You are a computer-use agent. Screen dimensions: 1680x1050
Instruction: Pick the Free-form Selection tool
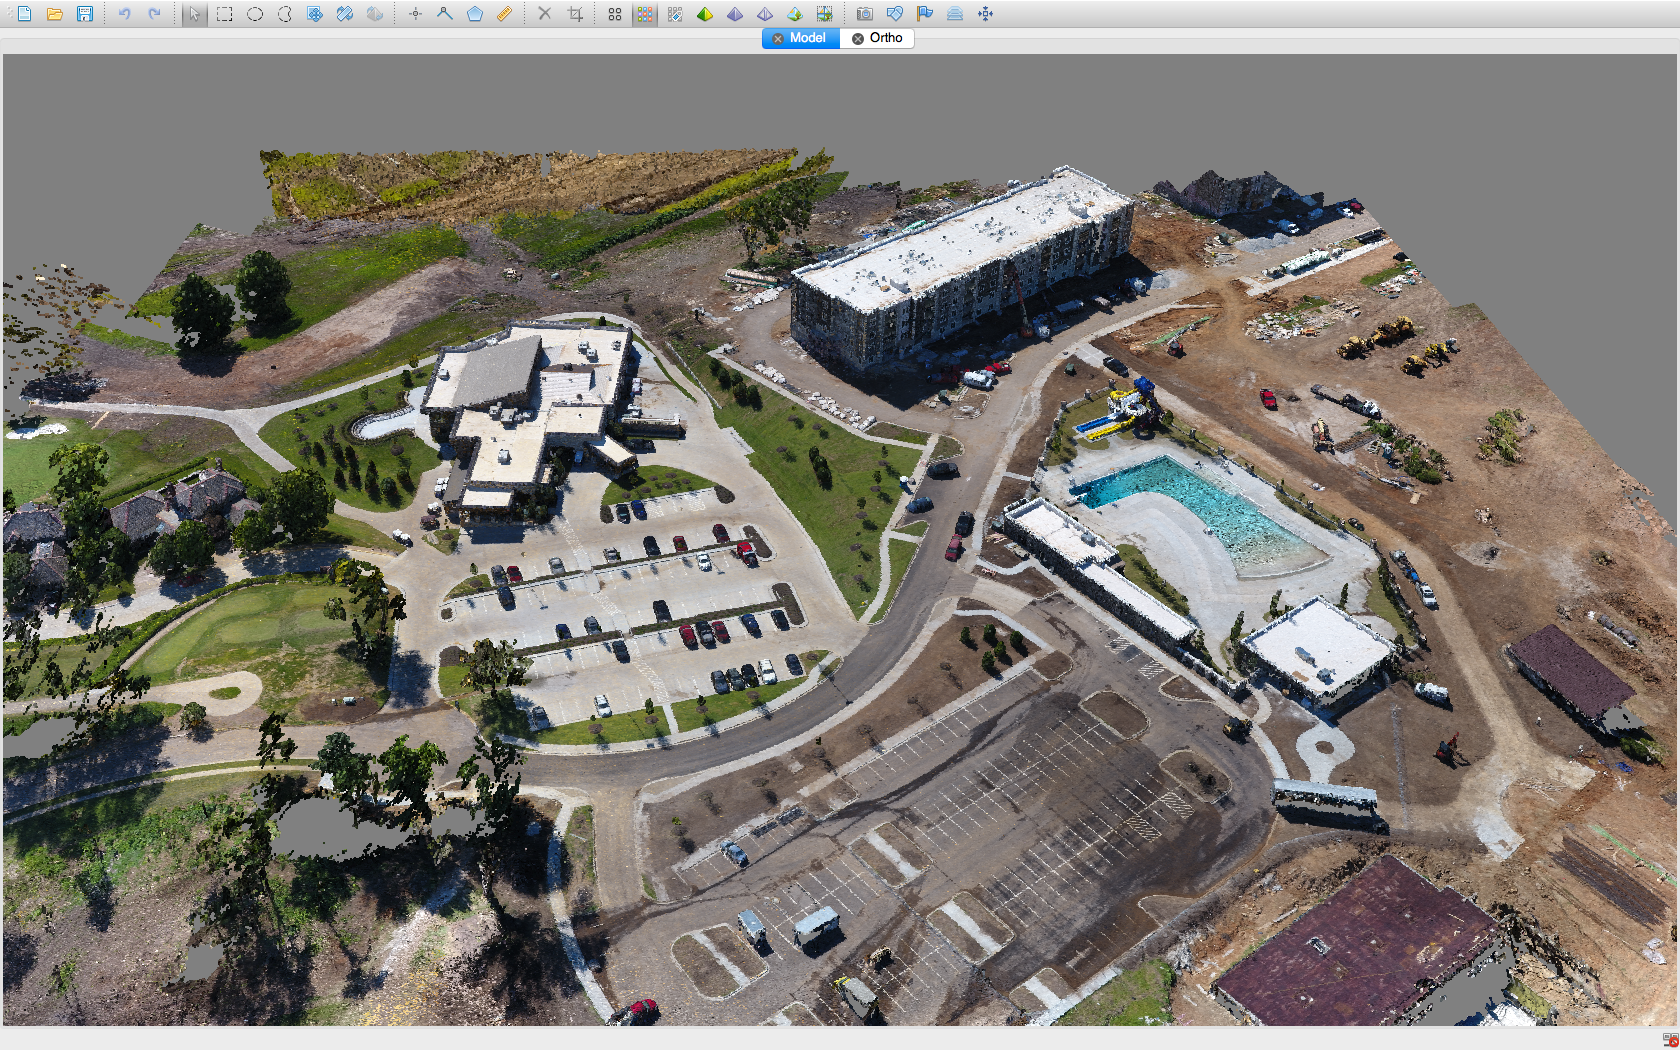pyautogui.click(x=285, y=14)
